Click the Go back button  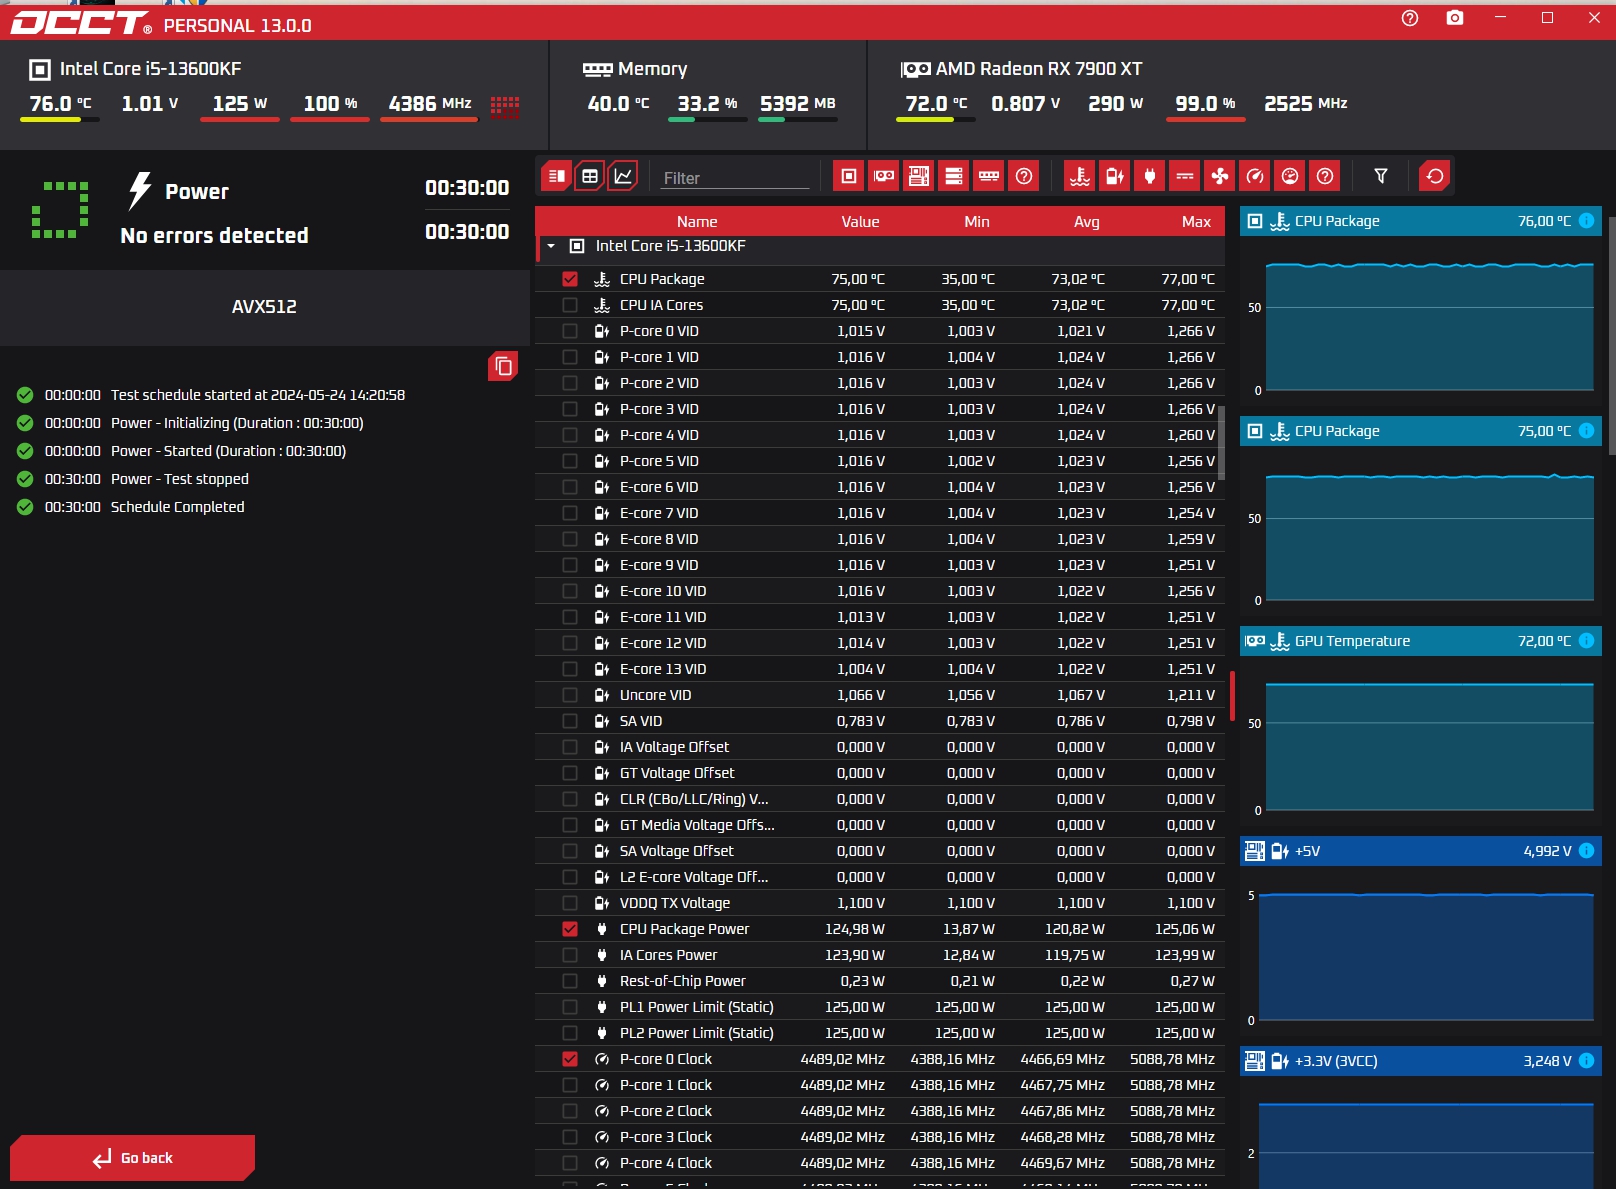132,1158
